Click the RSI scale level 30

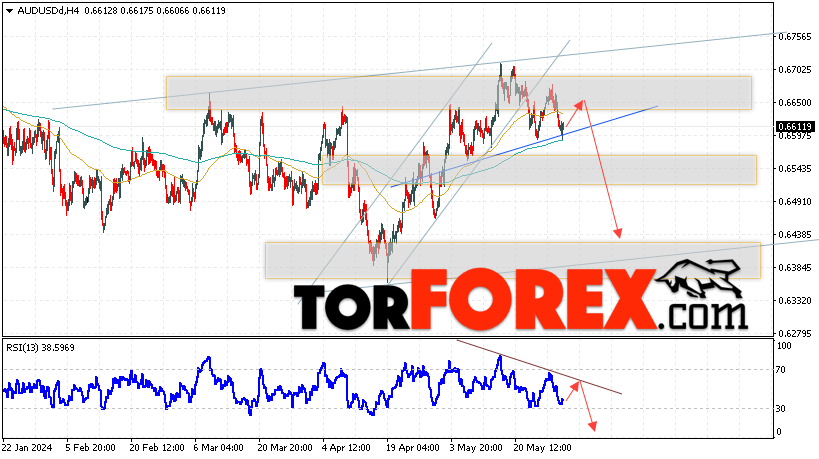(780, 408)
